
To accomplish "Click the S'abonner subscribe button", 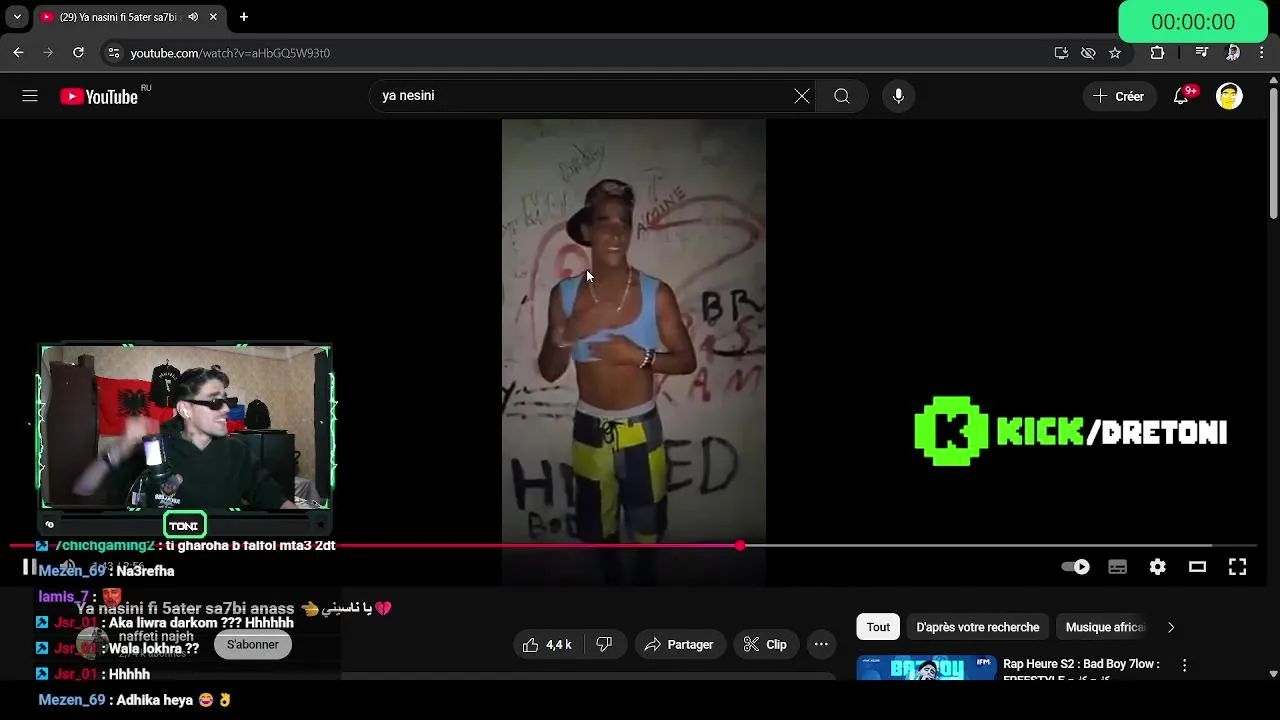I will click(253, 645).
